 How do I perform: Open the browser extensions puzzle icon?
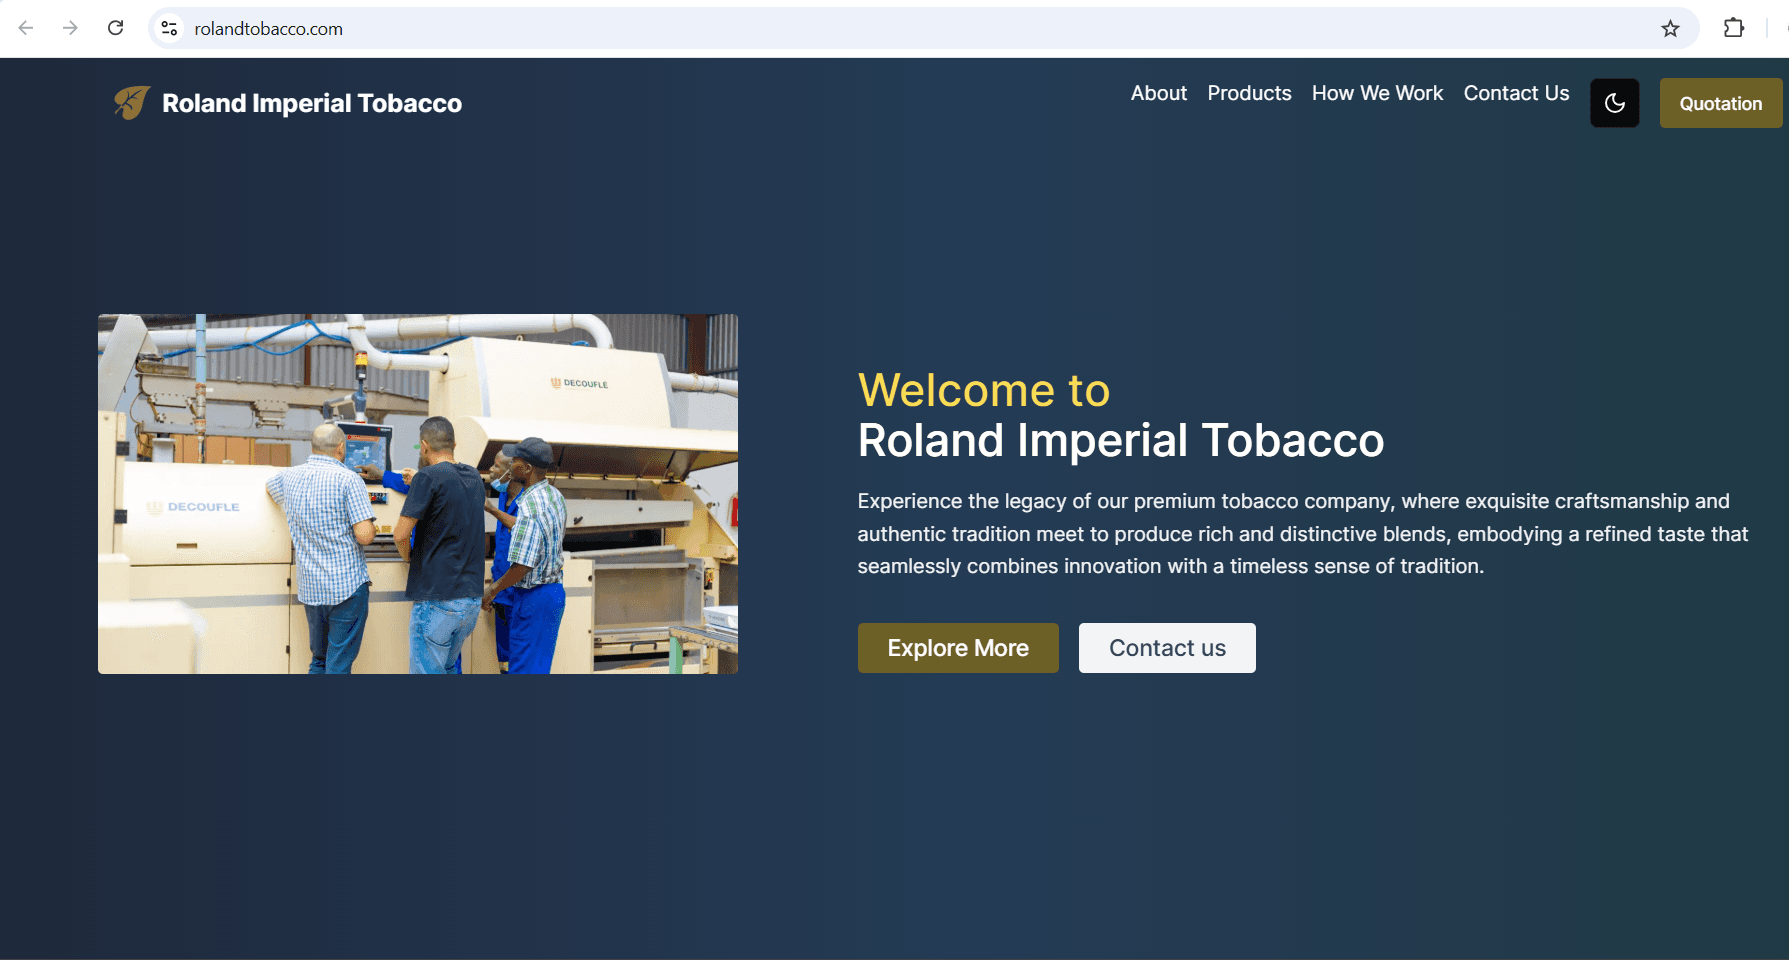[x=1734, y=28]
